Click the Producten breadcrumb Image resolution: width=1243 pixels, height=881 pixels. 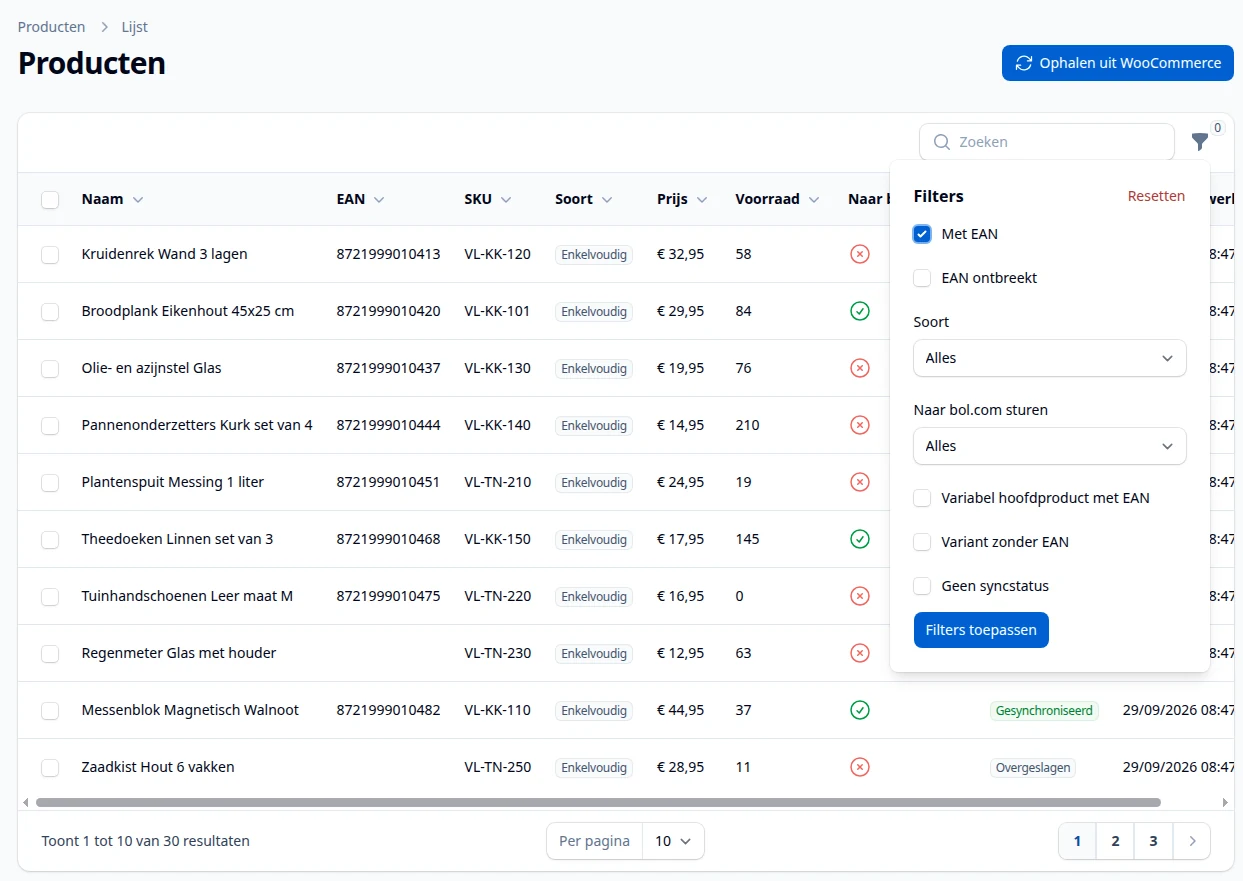52,27
